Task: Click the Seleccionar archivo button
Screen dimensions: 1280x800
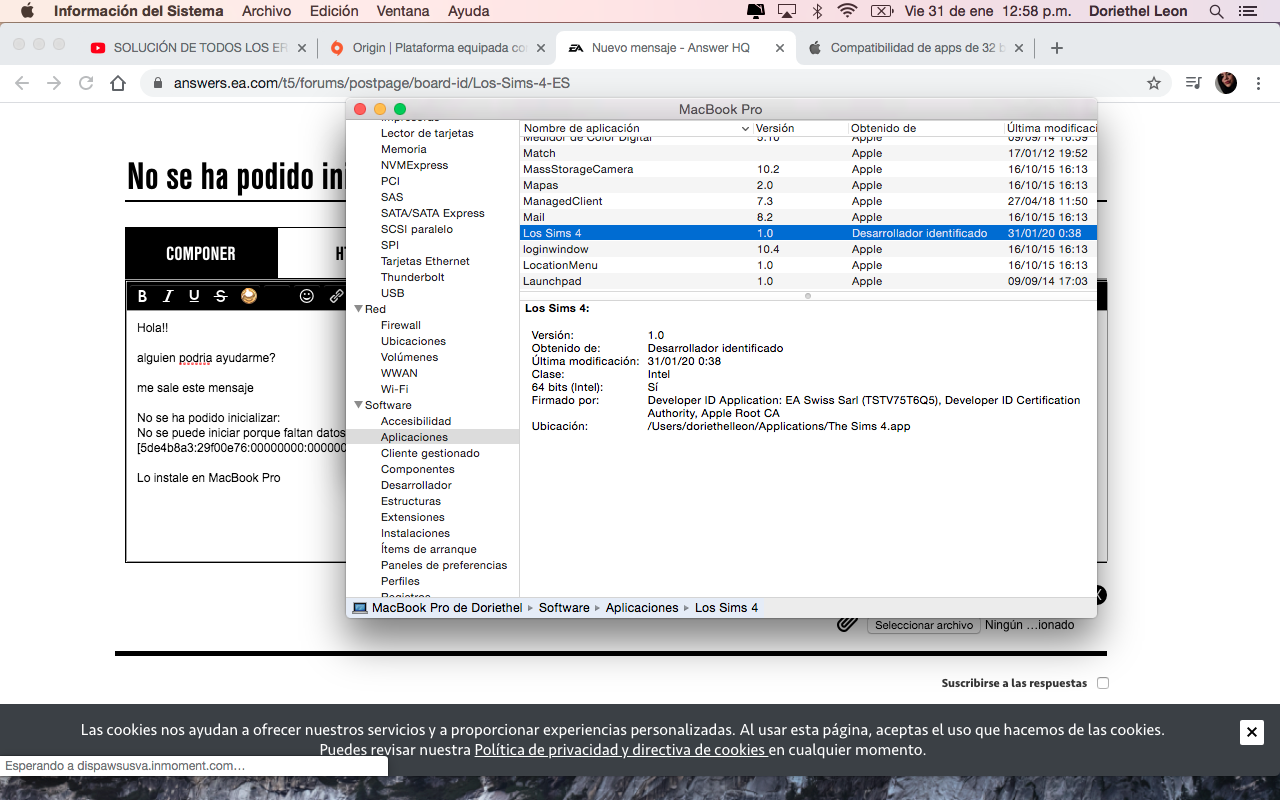Action: (x=924, y=625)
